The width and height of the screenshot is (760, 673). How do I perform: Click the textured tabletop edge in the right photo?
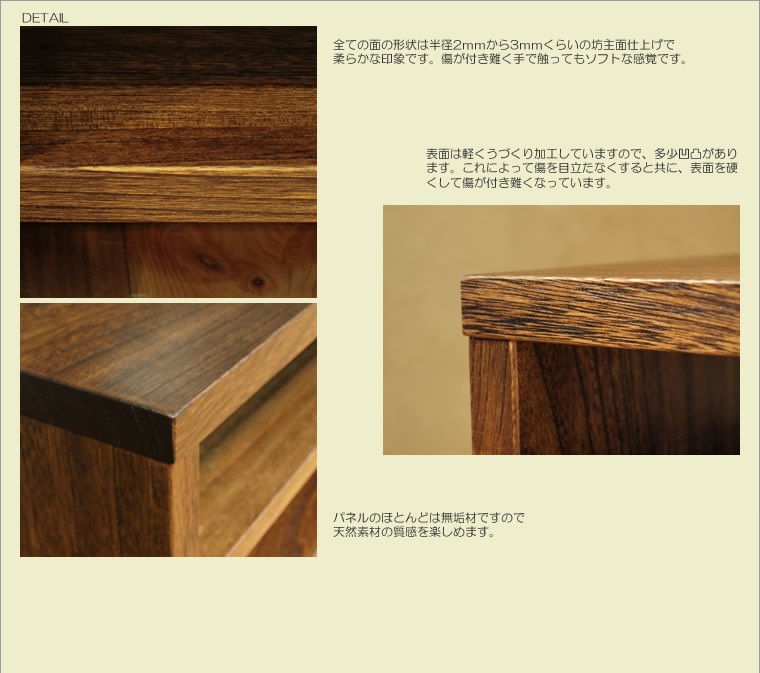[600, 312]
